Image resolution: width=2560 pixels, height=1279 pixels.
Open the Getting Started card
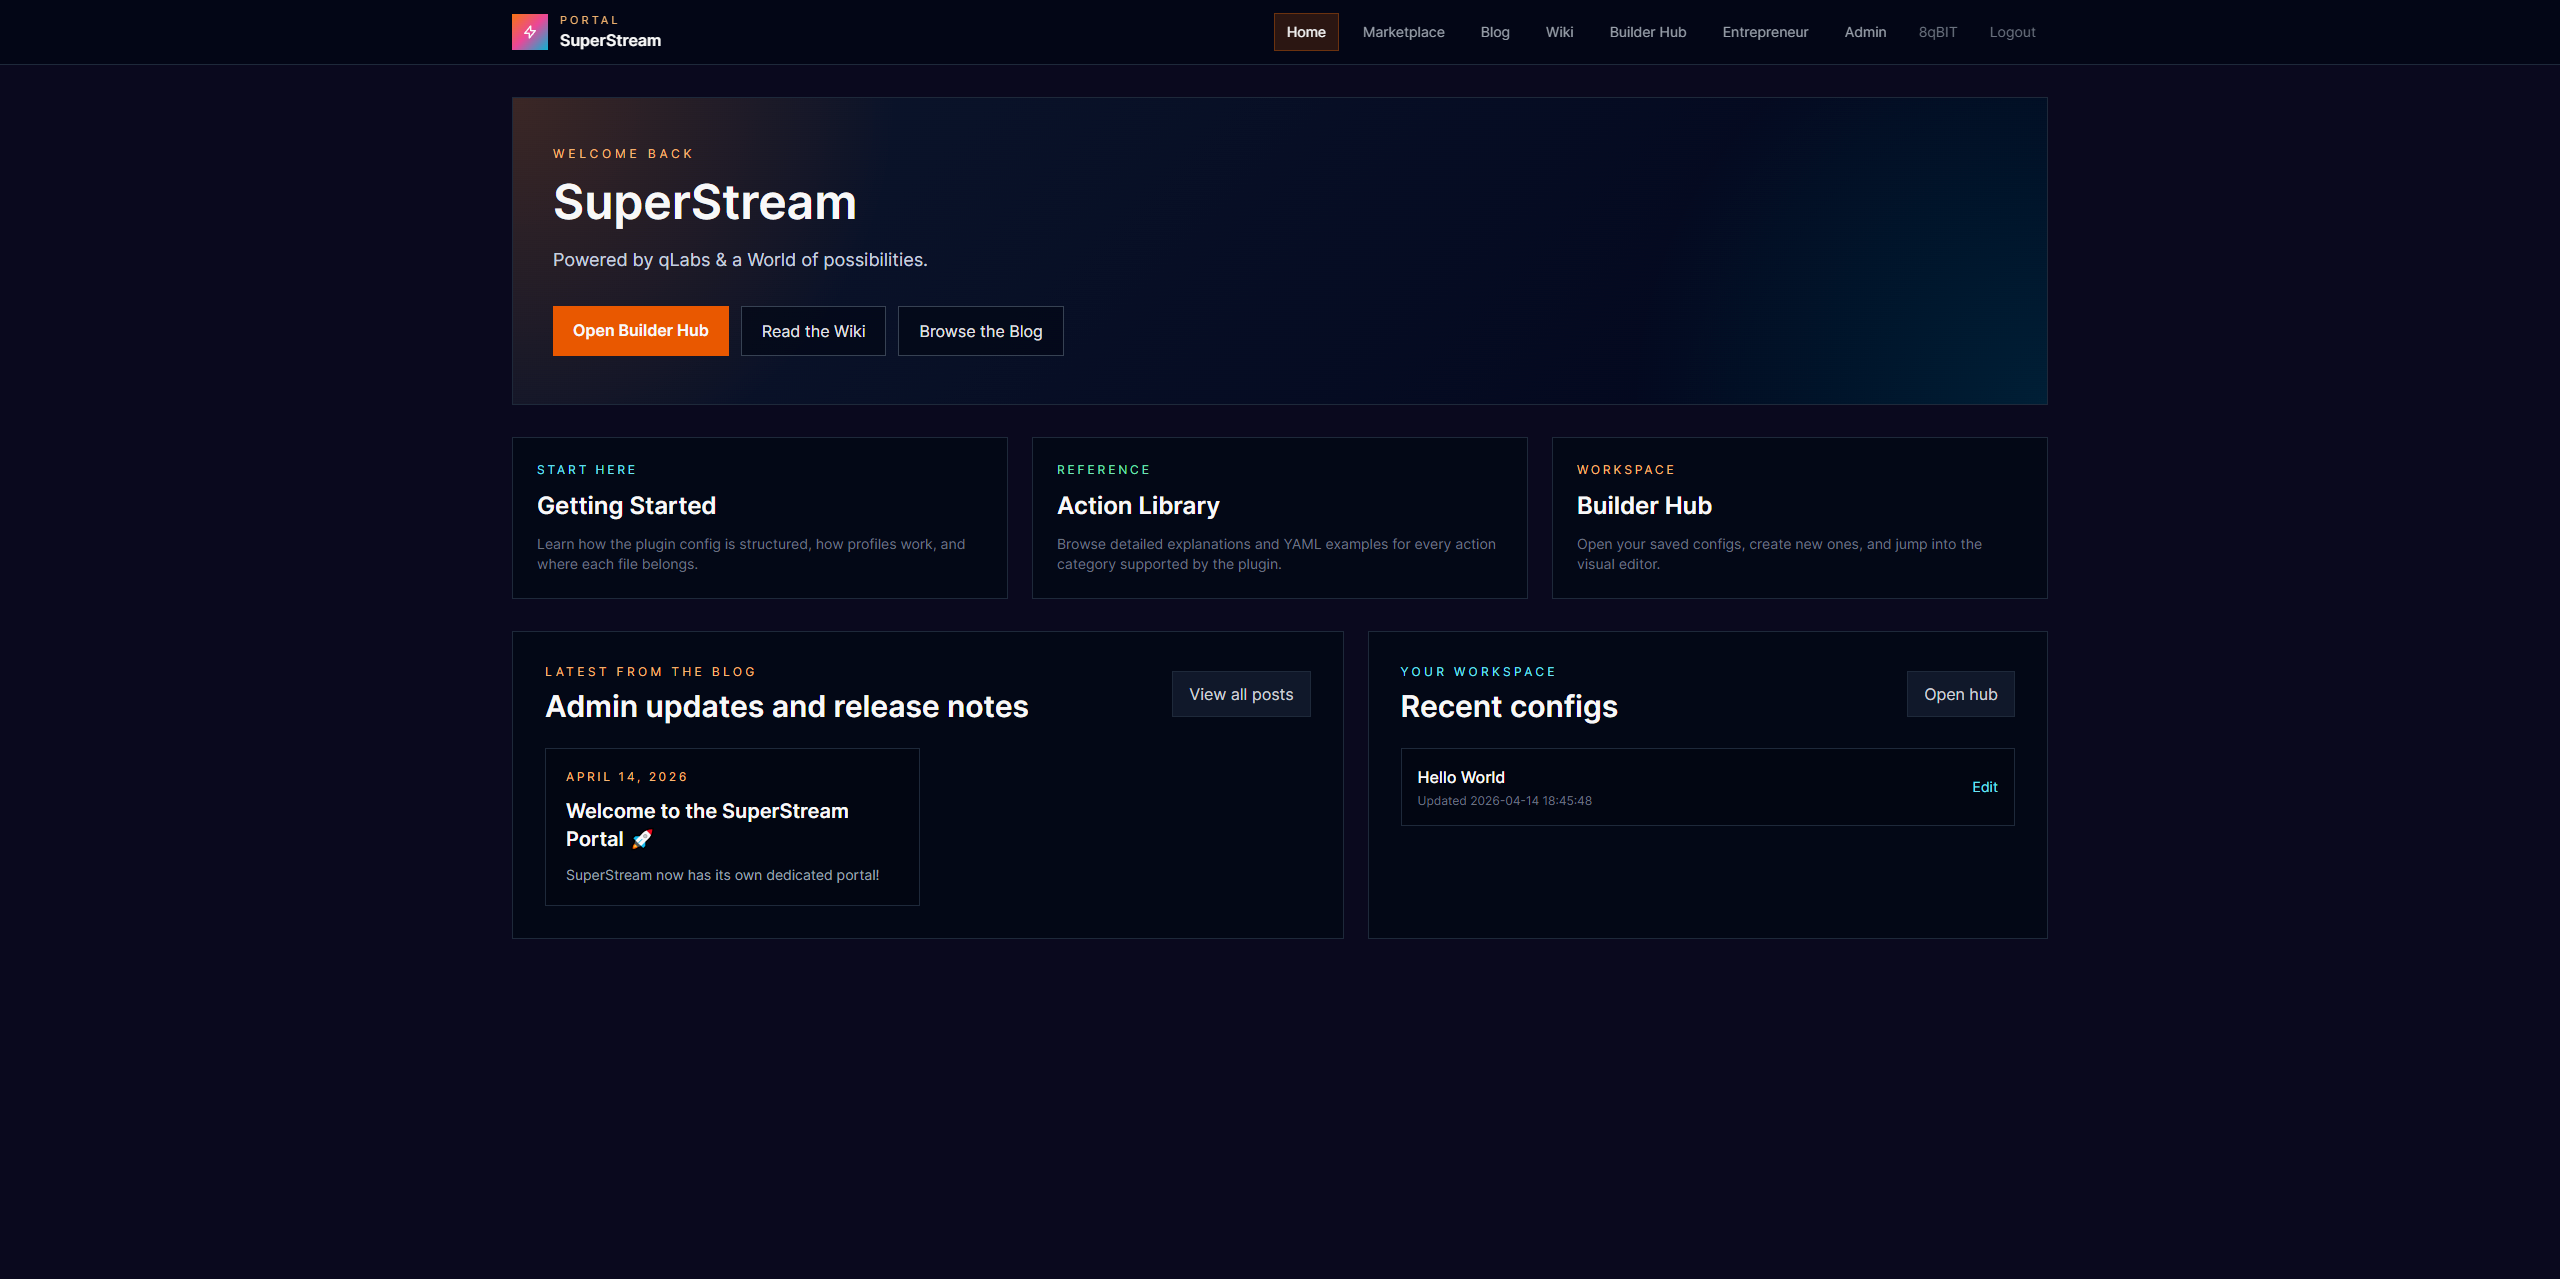coord(759,518)
